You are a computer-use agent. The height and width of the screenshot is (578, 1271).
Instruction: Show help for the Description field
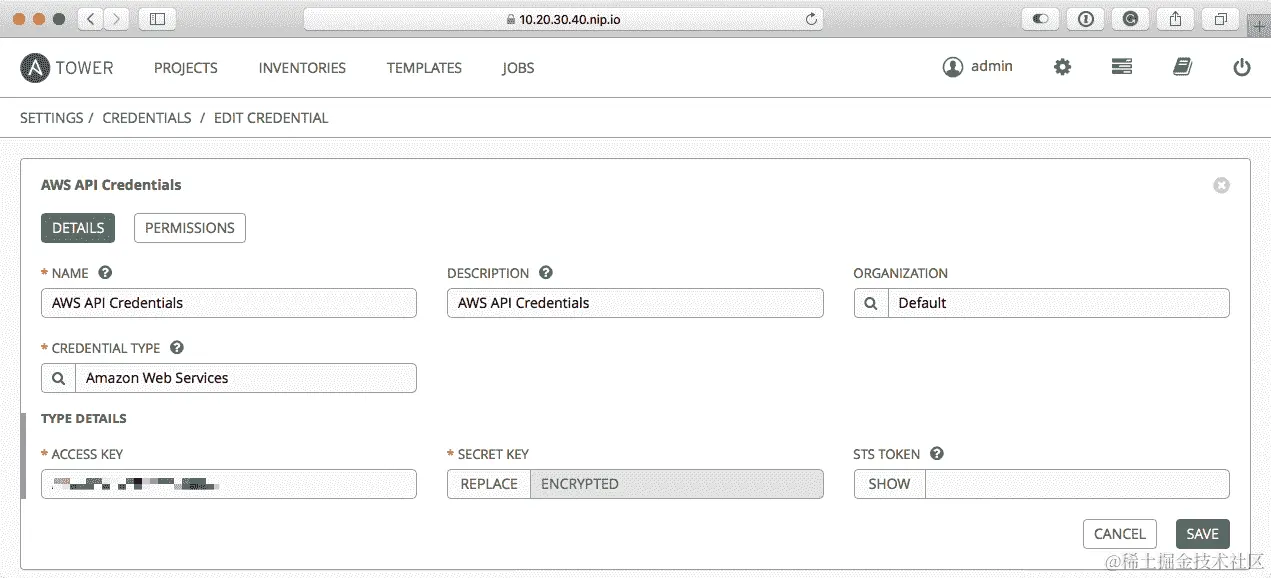pos(546,272)
